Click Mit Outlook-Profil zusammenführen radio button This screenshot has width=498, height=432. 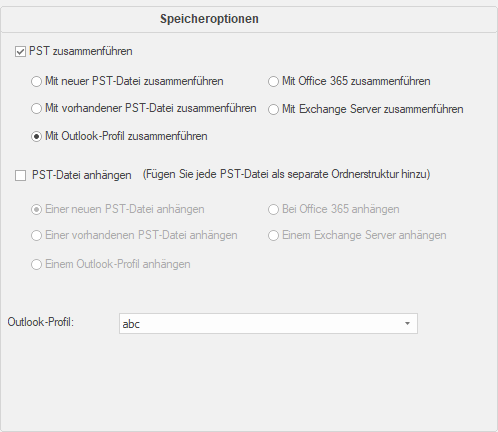[x=36, y=136]
